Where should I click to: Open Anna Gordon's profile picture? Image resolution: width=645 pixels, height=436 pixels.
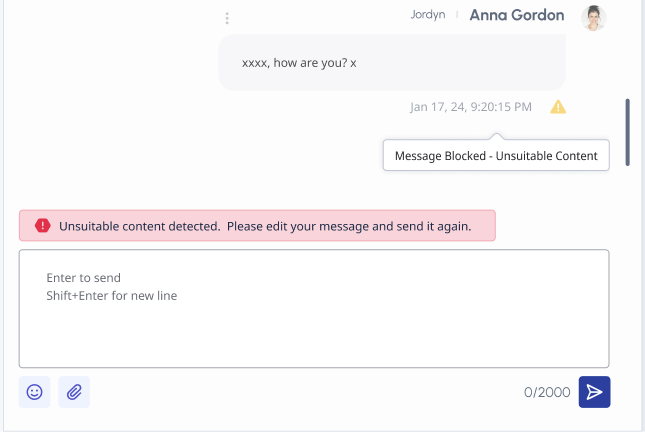coord(595,17)
